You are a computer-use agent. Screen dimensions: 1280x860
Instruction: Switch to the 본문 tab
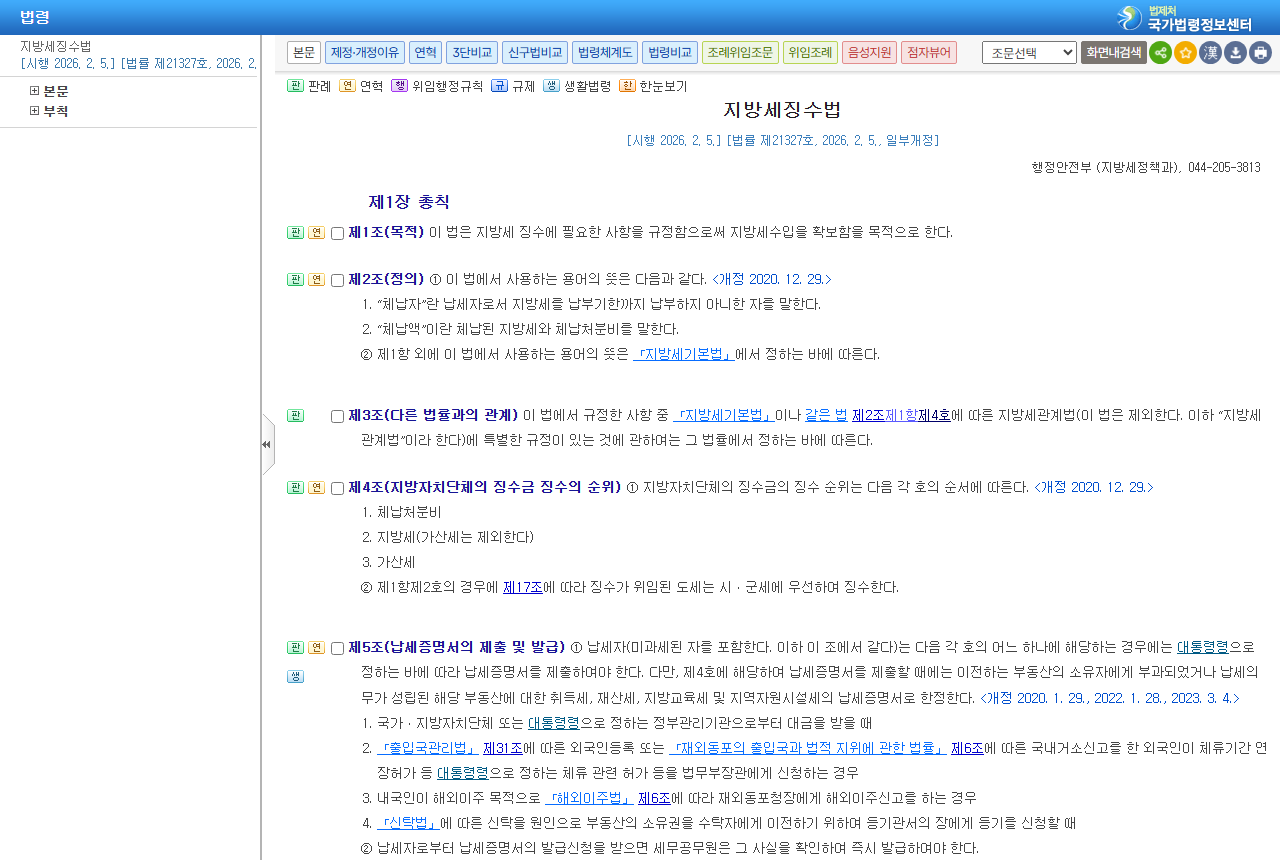pos(304,53)
